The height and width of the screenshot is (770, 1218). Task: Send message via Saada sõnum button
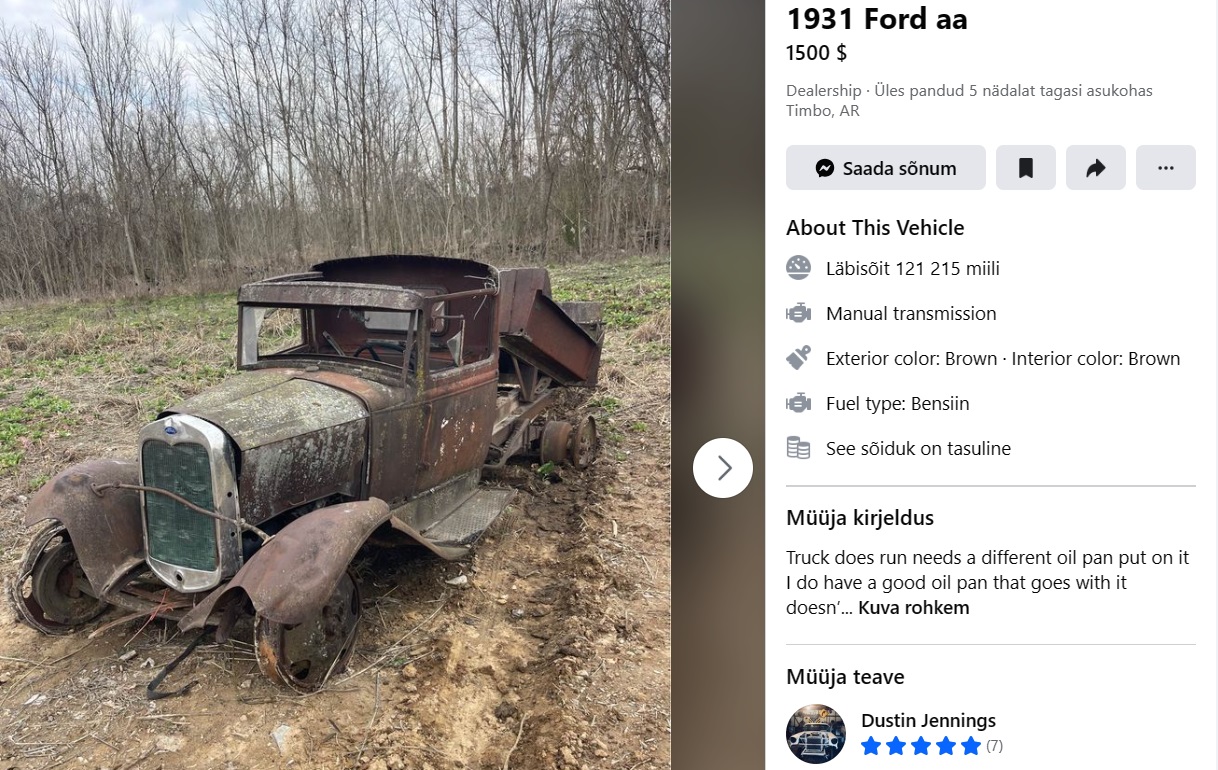click(886, 168)
